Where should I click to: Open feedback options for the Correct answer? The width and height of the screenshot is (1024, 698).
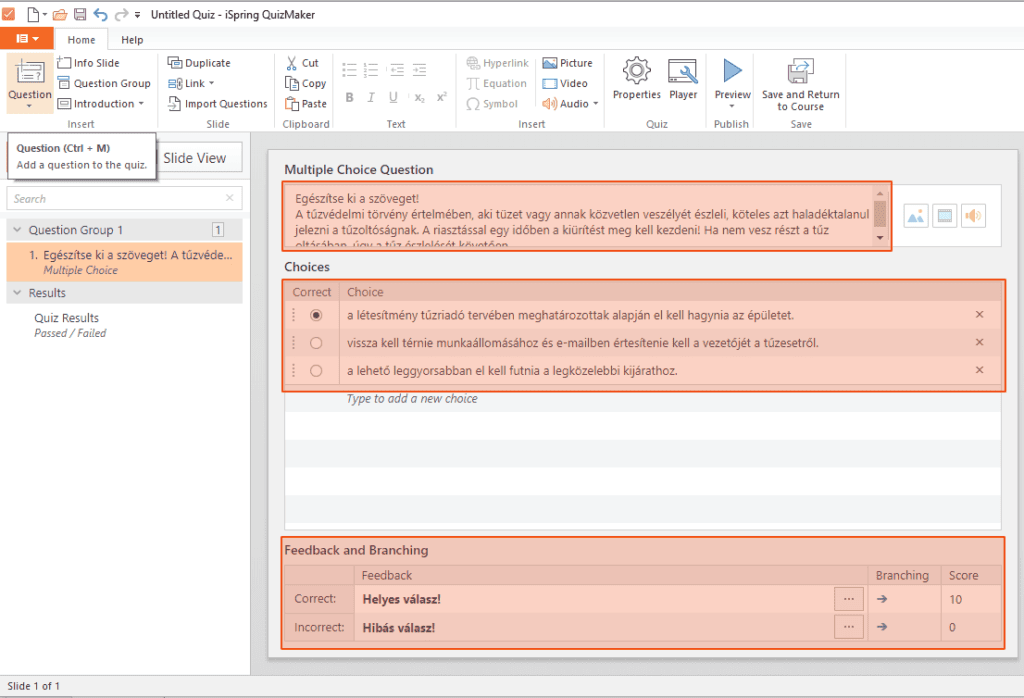coord(848,599)
